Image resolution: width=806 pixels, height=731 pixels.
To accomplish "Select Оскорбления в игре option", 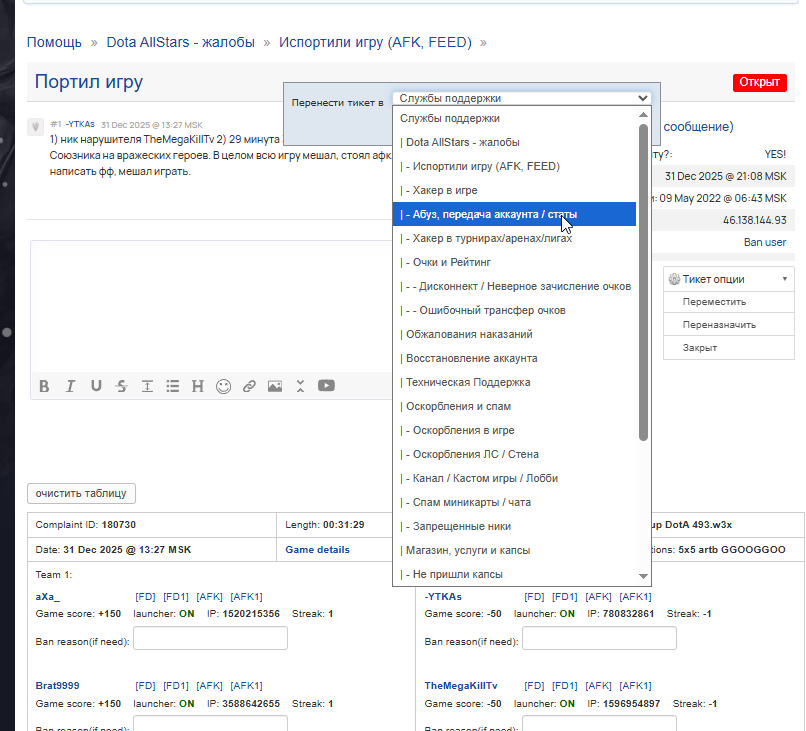I will (x=514, y=430).
